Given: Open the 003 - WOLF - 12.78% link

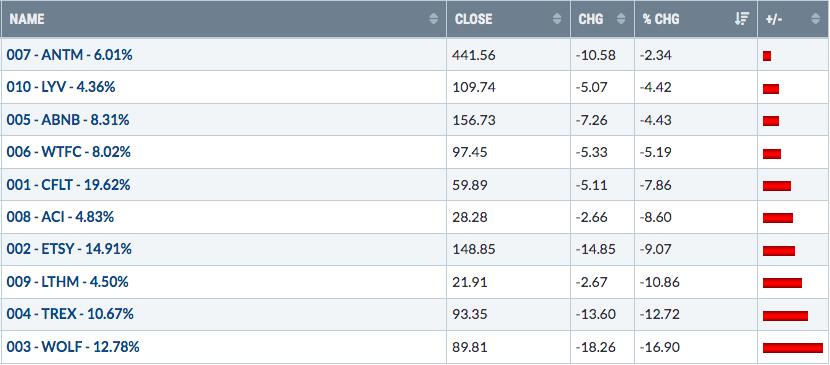Looking at the screenshot, I should coord(73,348).
